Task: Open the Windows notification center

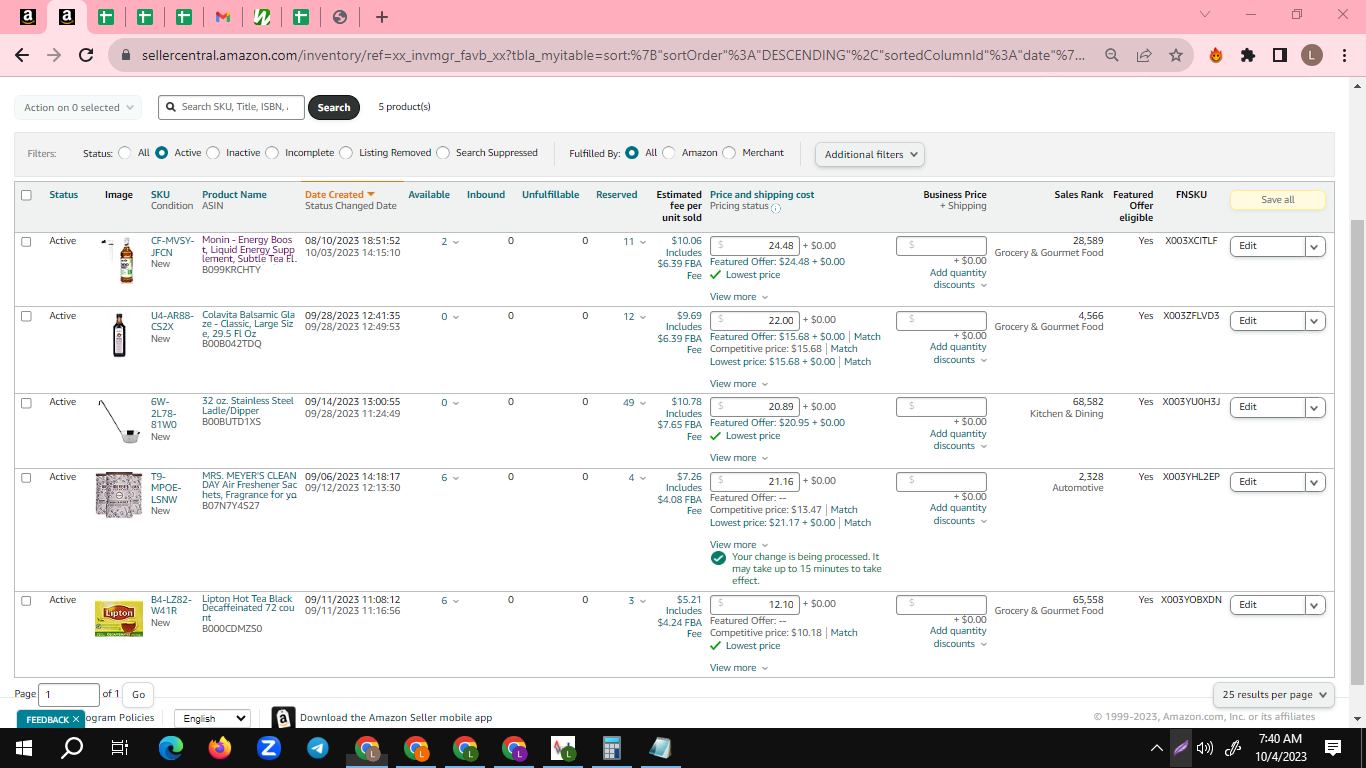Action: click(1333, 747)
